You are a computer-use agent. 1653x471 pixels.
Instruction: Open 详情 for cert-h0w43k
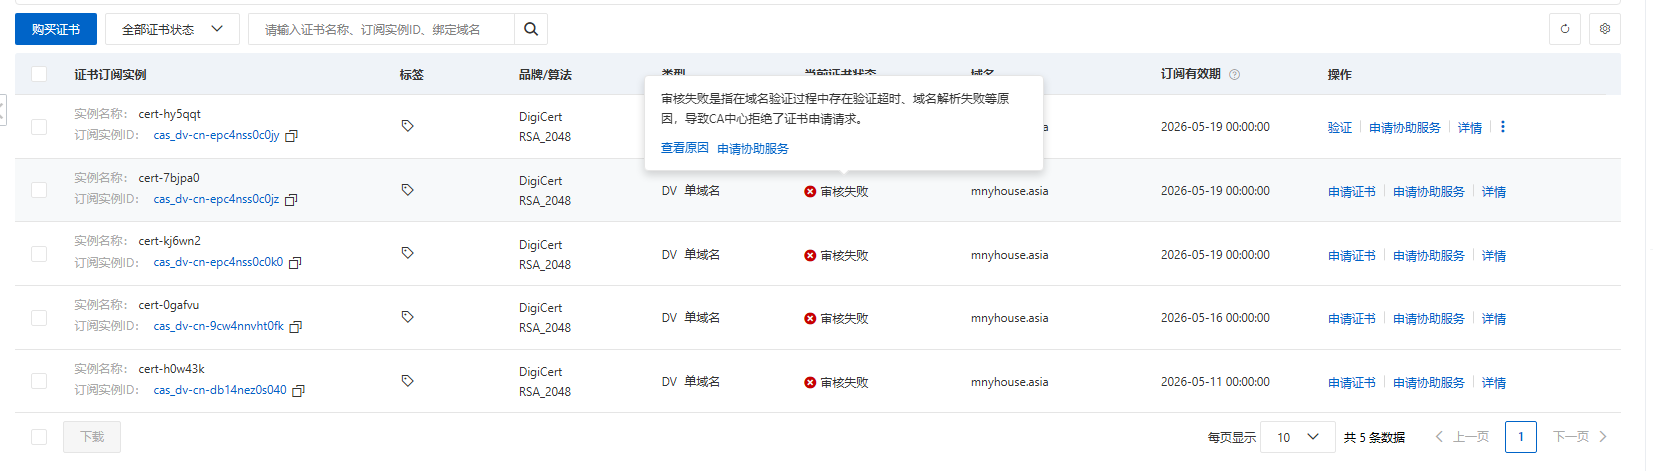pyautogui.click(x=1494, y=383)
